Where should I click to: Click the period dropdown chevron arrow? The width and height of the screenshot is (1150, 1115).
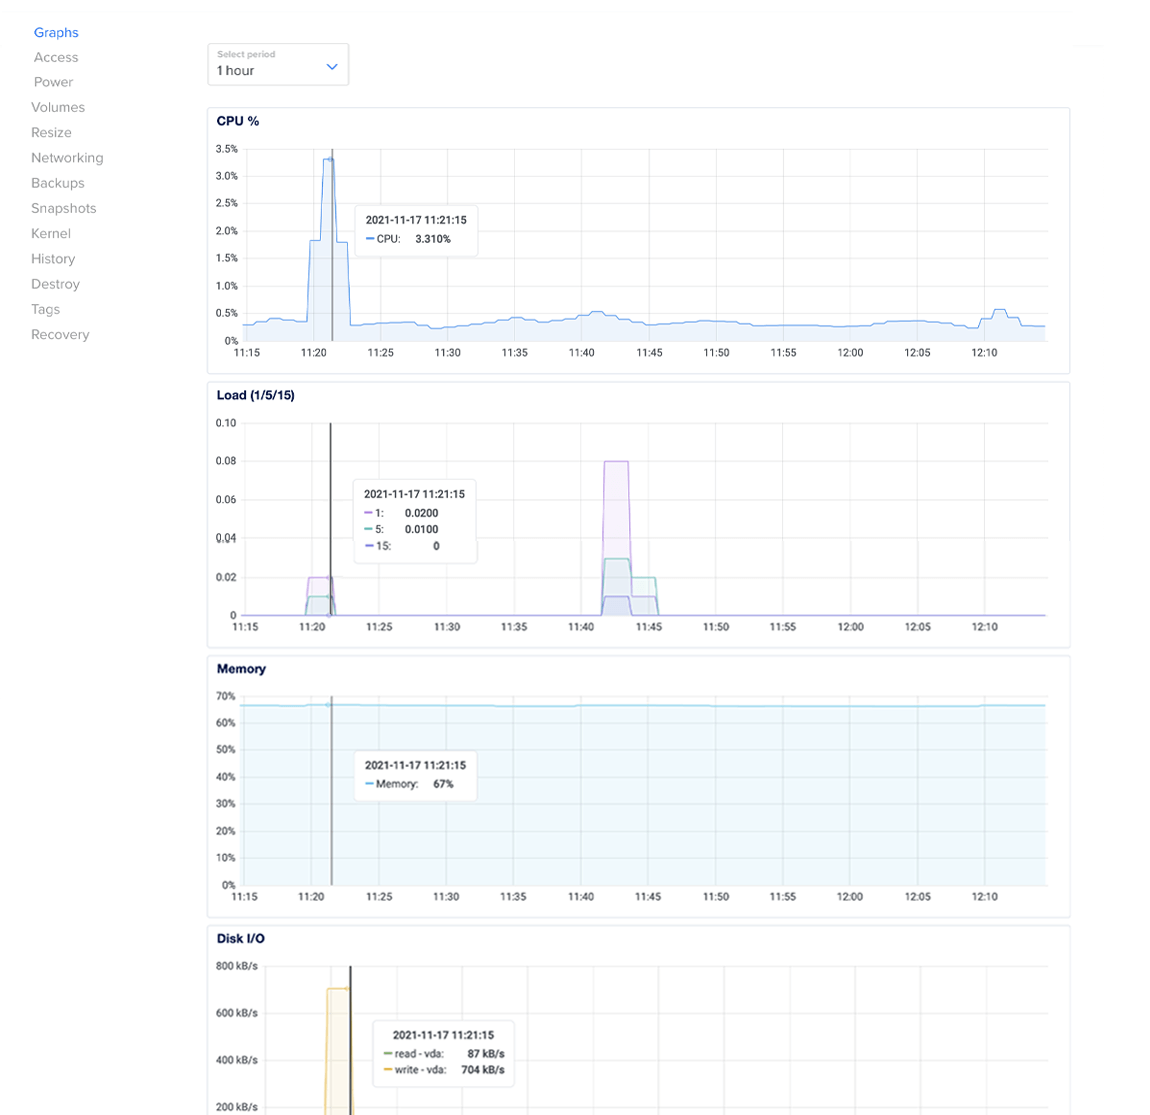[x=332, y=67]
